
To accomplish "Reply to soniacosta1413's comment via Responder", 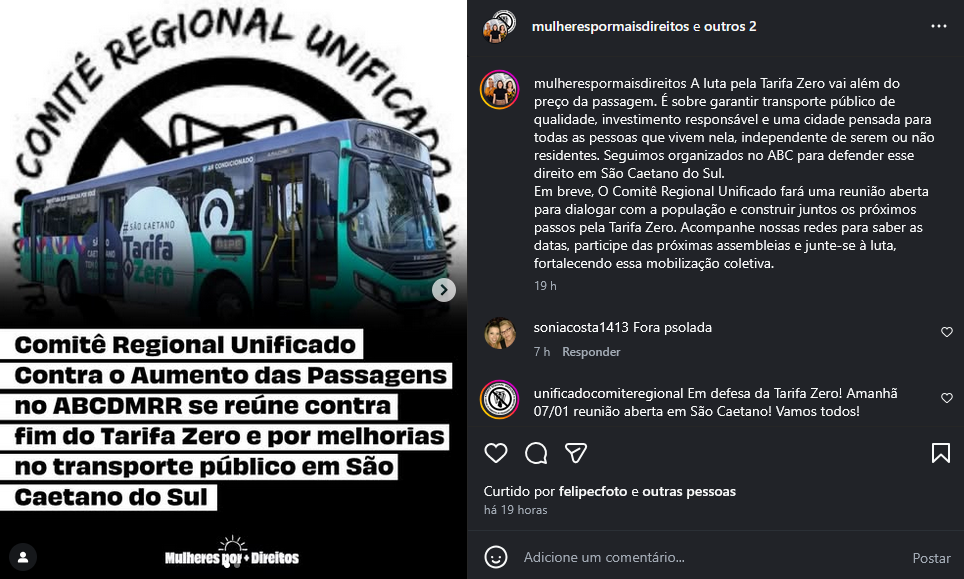I will click(x=591, y=352).
